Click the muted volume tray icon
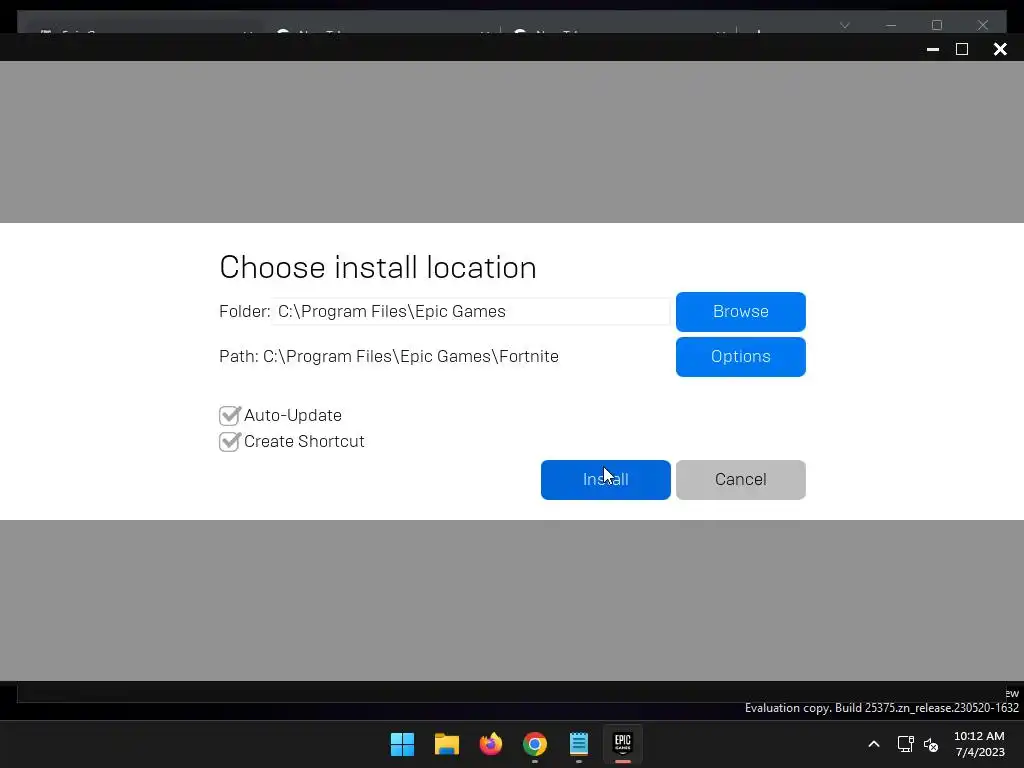The height and width of the screenshot is (768, 1024). tap(931, 744)
